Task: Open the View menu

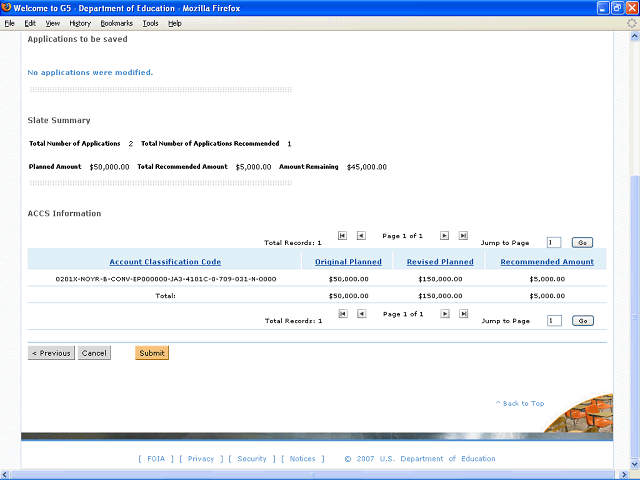Action: [x=52, y=23]
